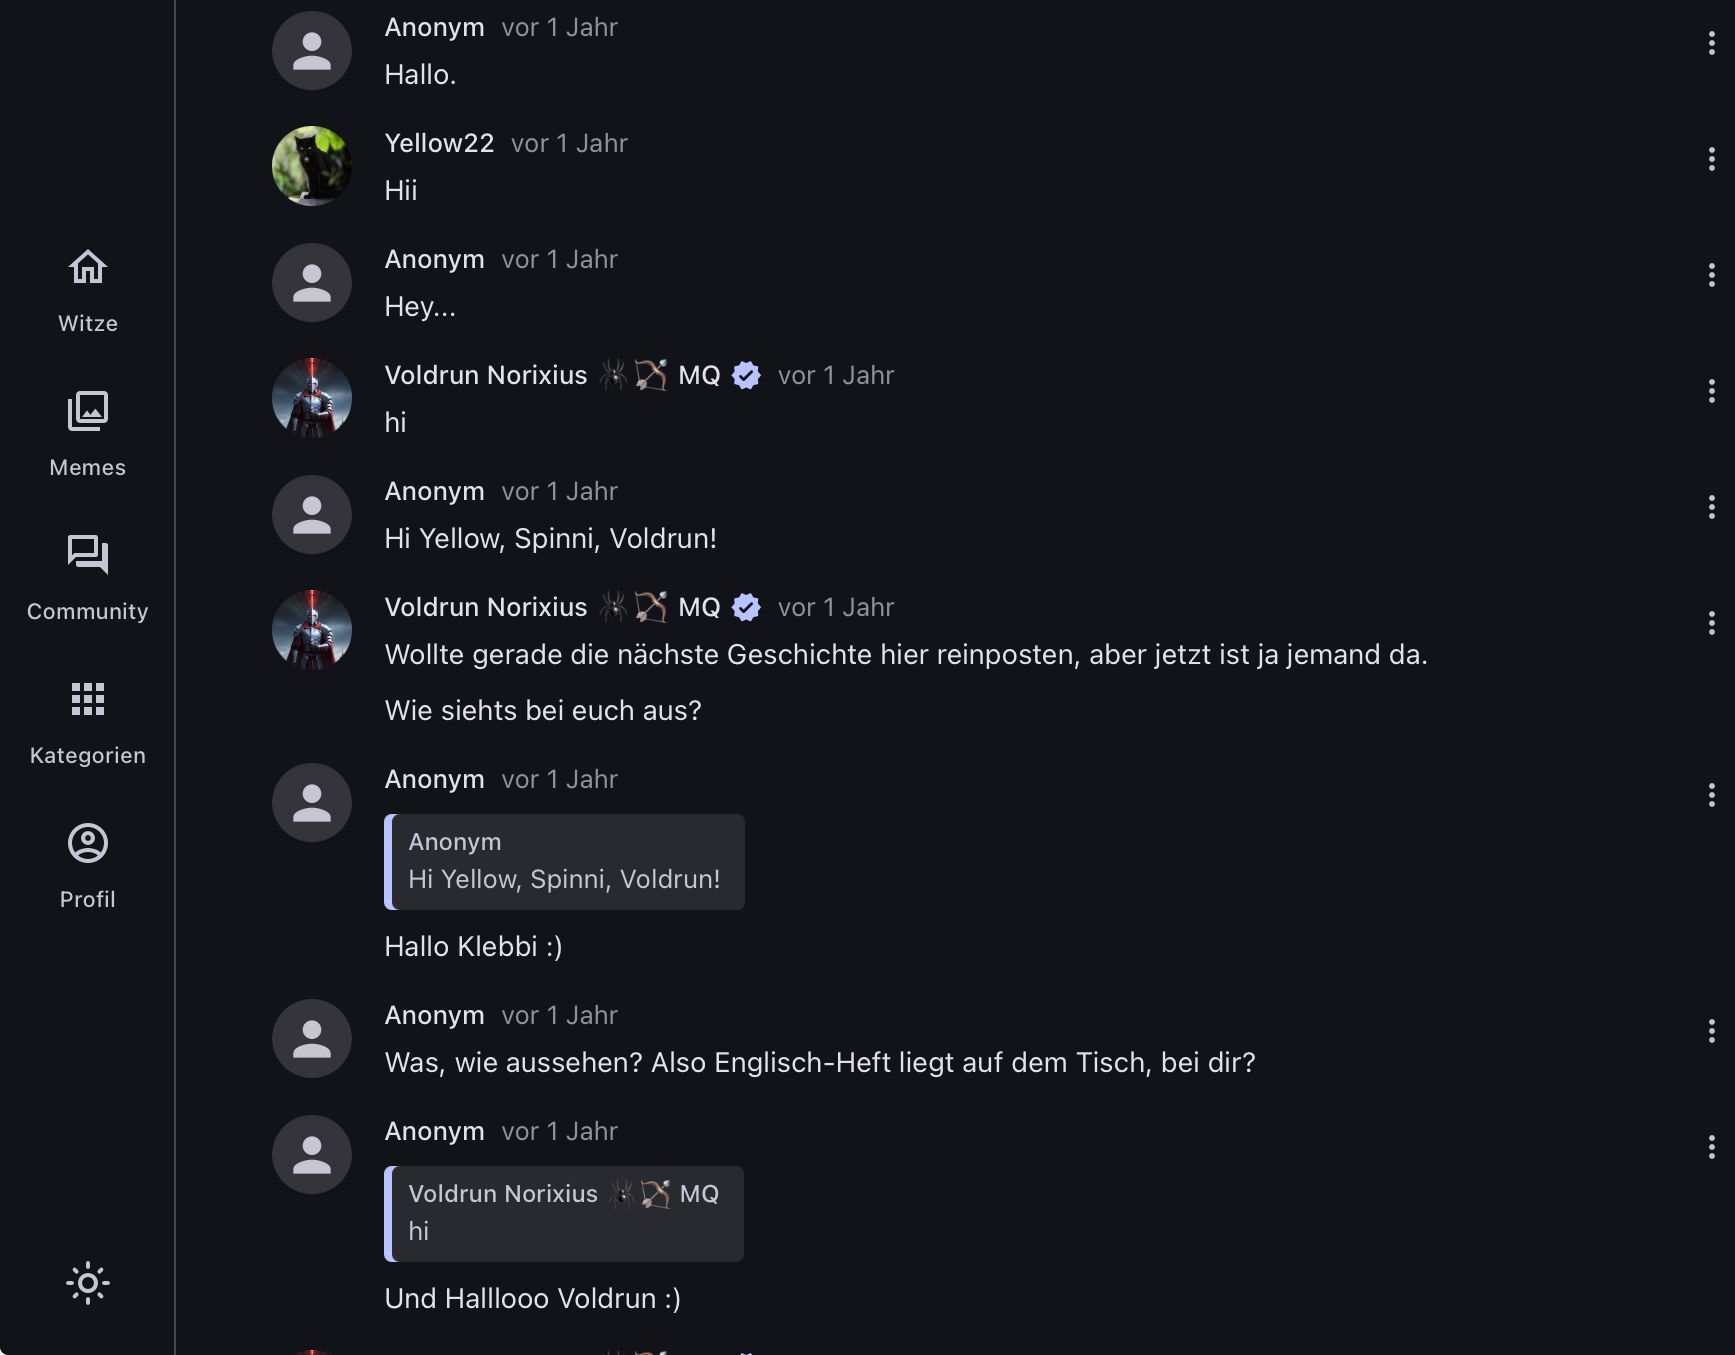Screen dimensions: 1735x1355
Task: Open the Kategorien grid icon
Action: coord(88,699)
